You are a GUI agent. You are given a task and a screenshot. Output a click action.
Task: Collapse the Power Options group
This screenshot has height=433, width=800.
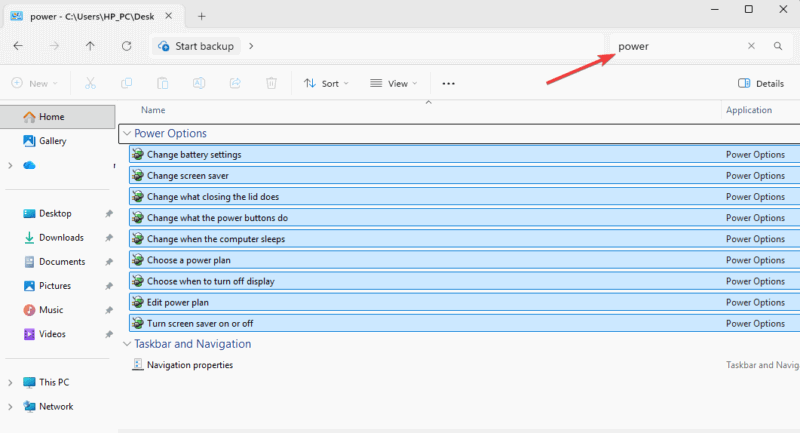[125, 133]
